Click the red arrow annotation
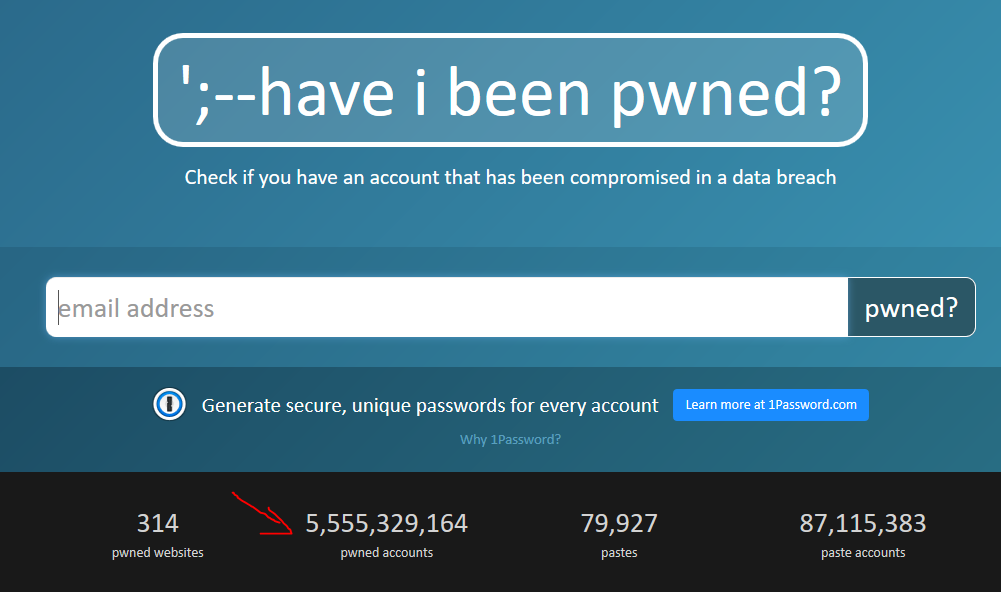The height and width of the screenshot is (592, 1001). click(x=262, y=513)
